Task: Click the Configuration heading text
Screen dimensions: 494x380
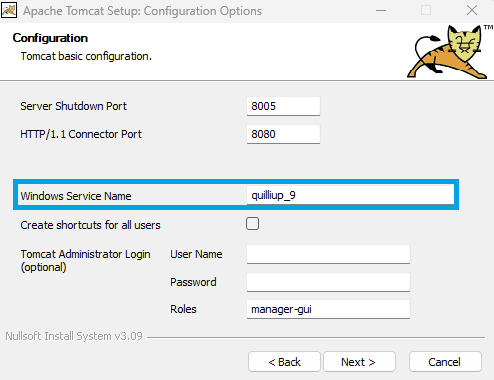Action: [50, 38]
